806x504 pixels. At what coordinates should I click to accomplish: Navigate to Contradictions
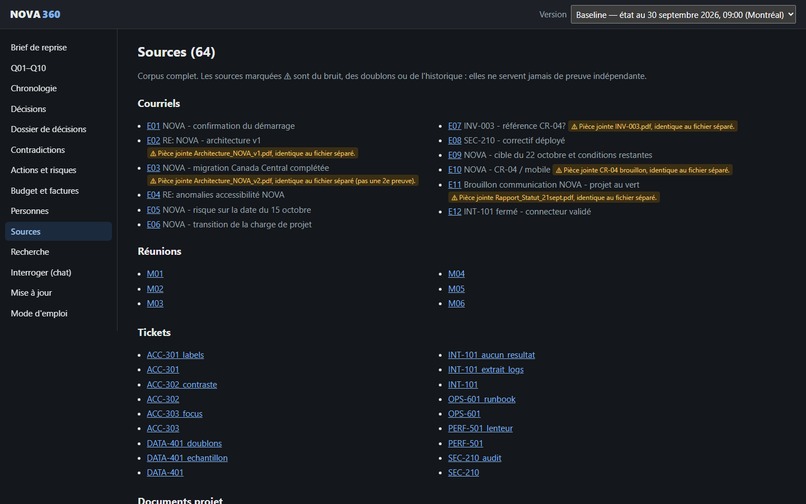(x=59, y=150)
